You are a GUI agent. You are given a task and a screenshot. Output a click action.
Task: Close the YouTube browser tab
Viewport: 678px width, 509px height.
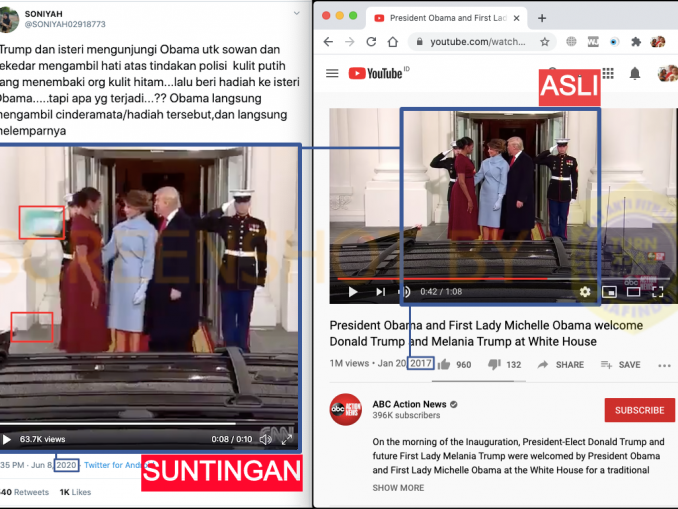click(x=516, y=18)
